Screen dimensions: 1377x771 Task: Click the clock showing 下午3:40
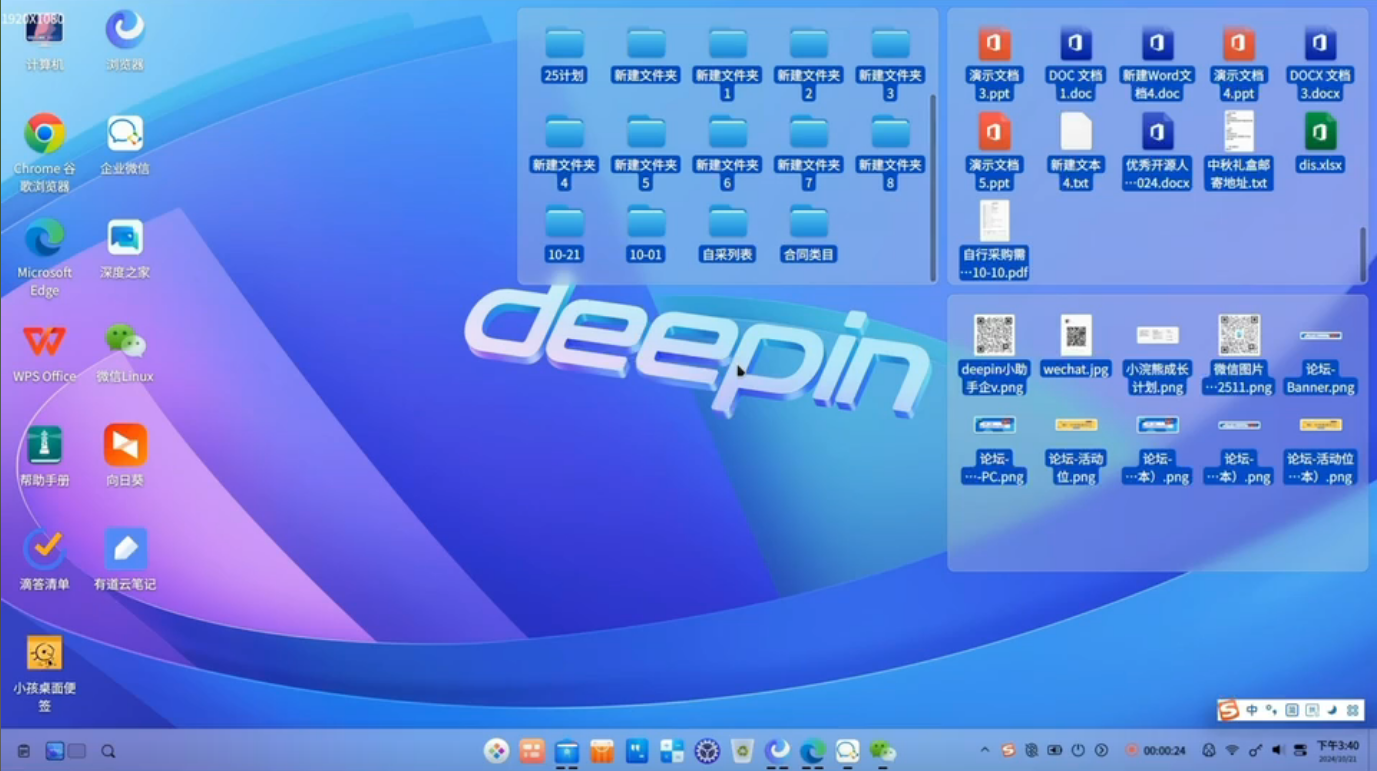point(1337,745)
